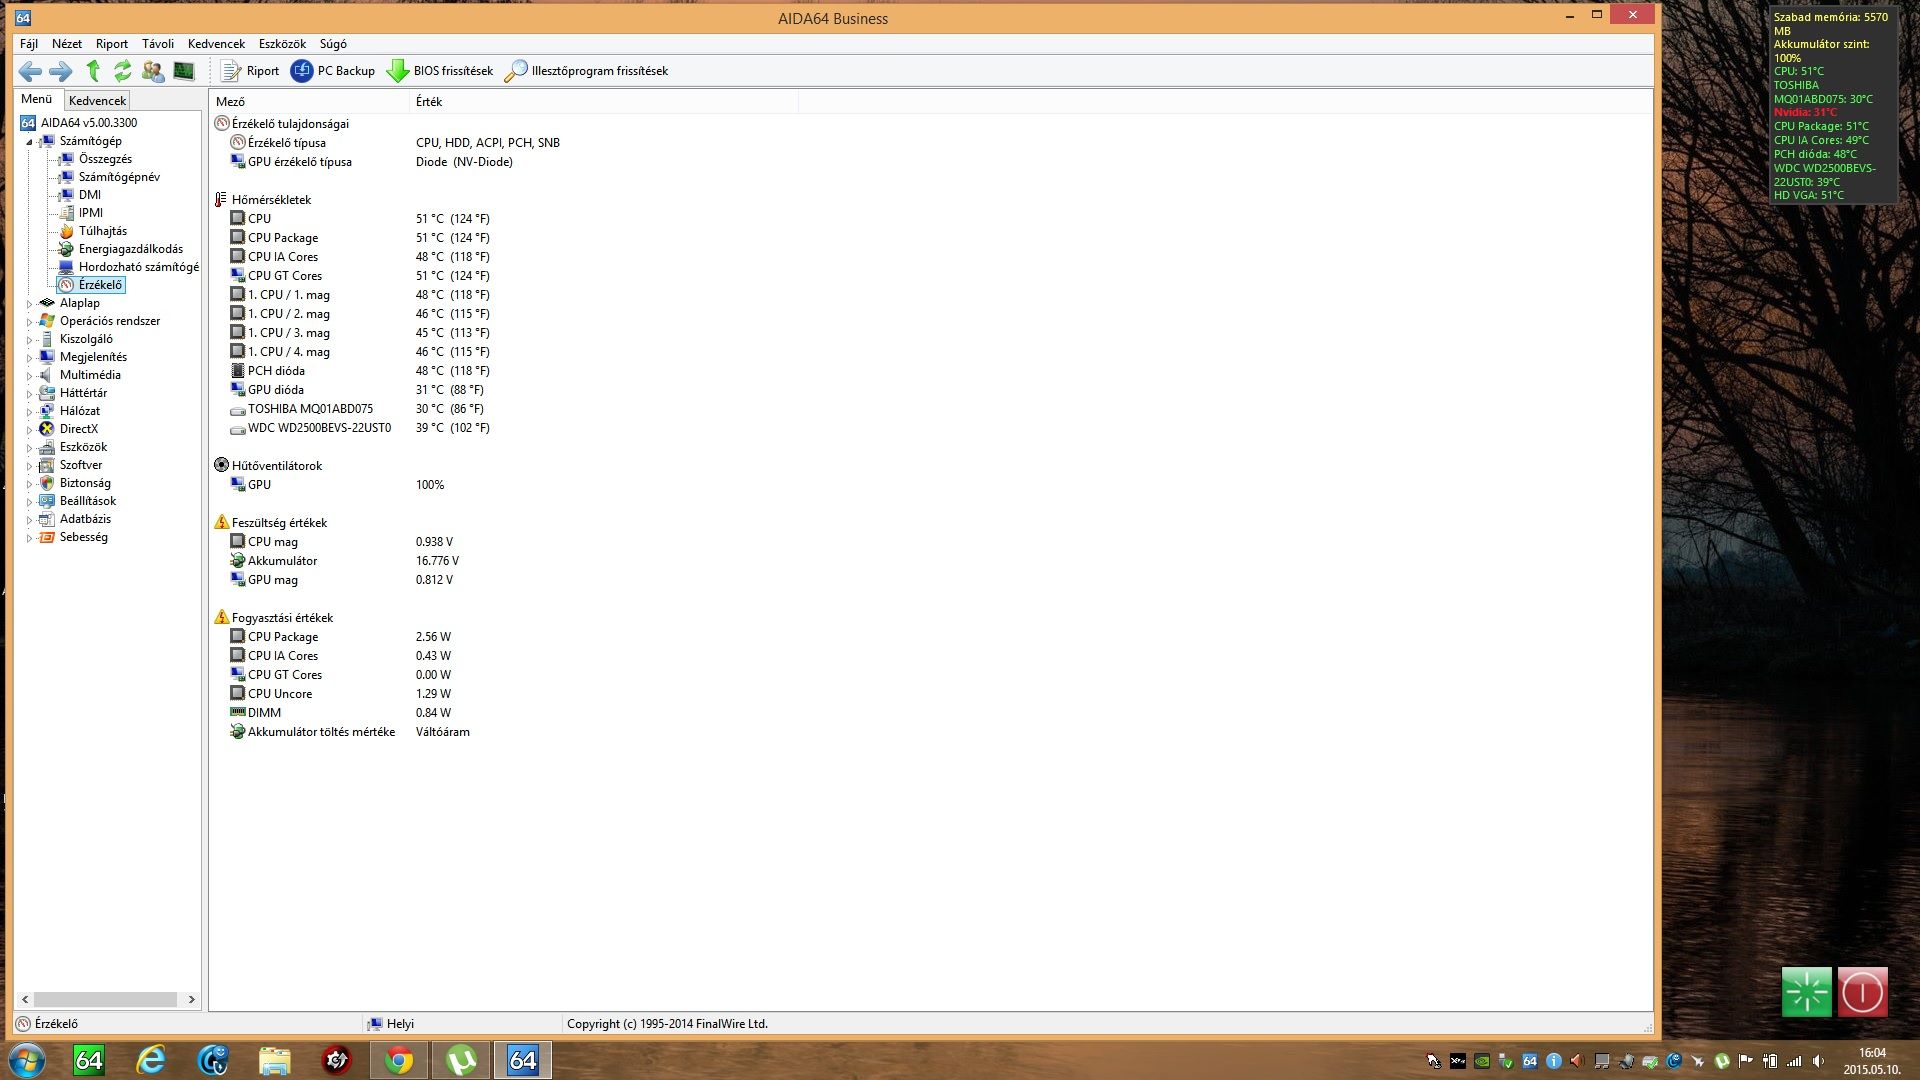Open the Nézet menu

(x=67, y=44)
